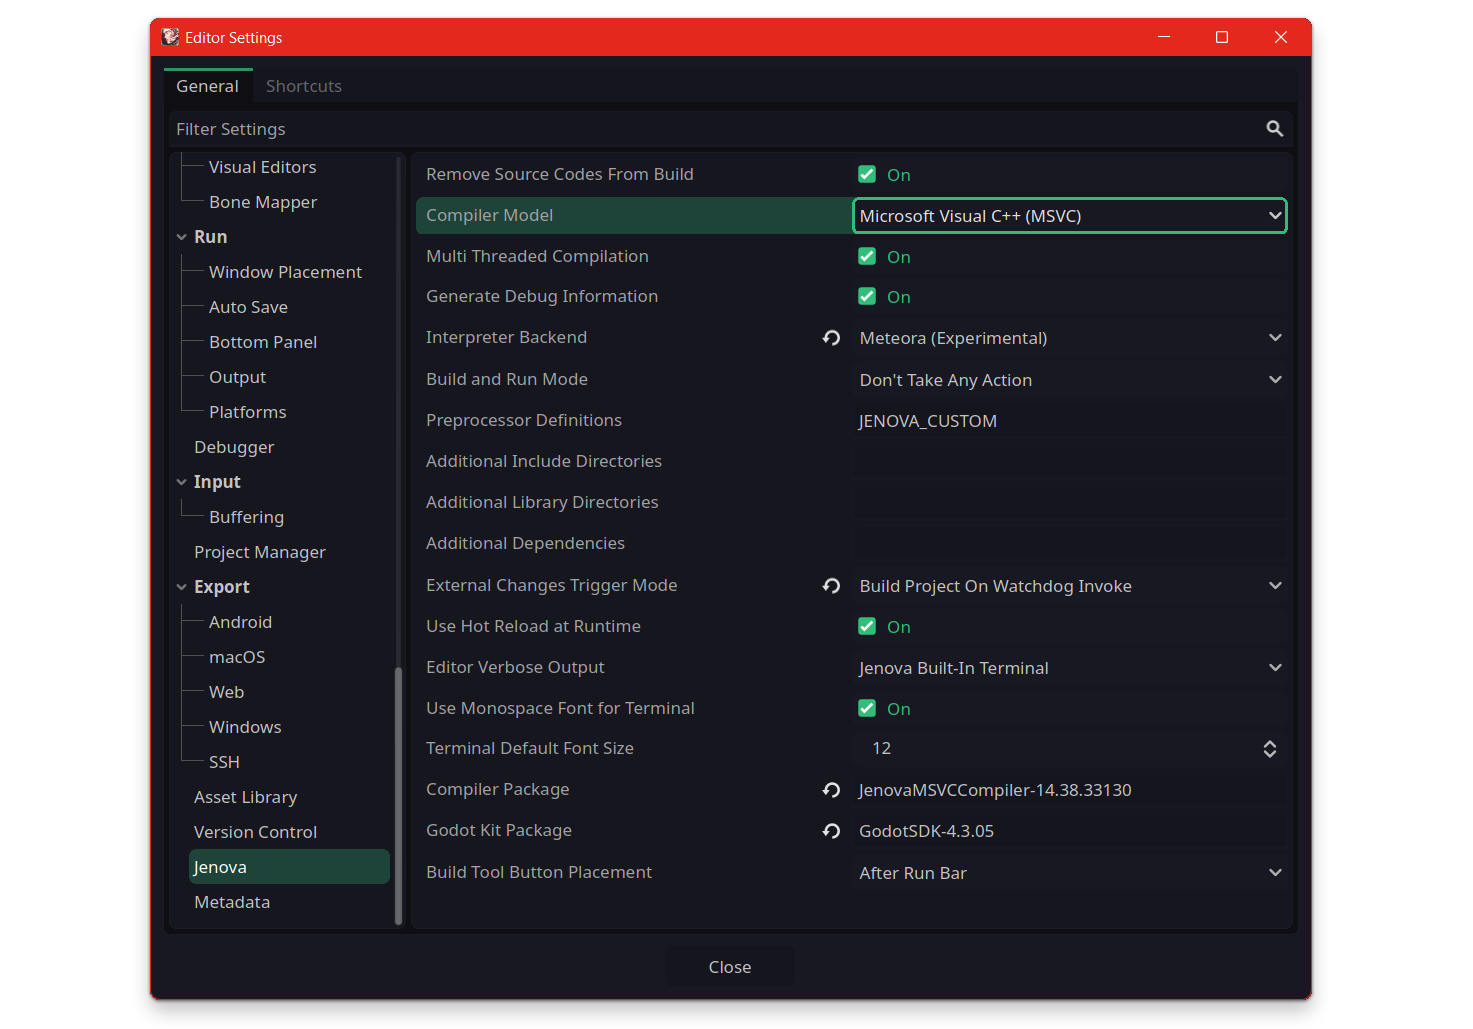
Task: Select macOS export settings
Action: [237, 657]
